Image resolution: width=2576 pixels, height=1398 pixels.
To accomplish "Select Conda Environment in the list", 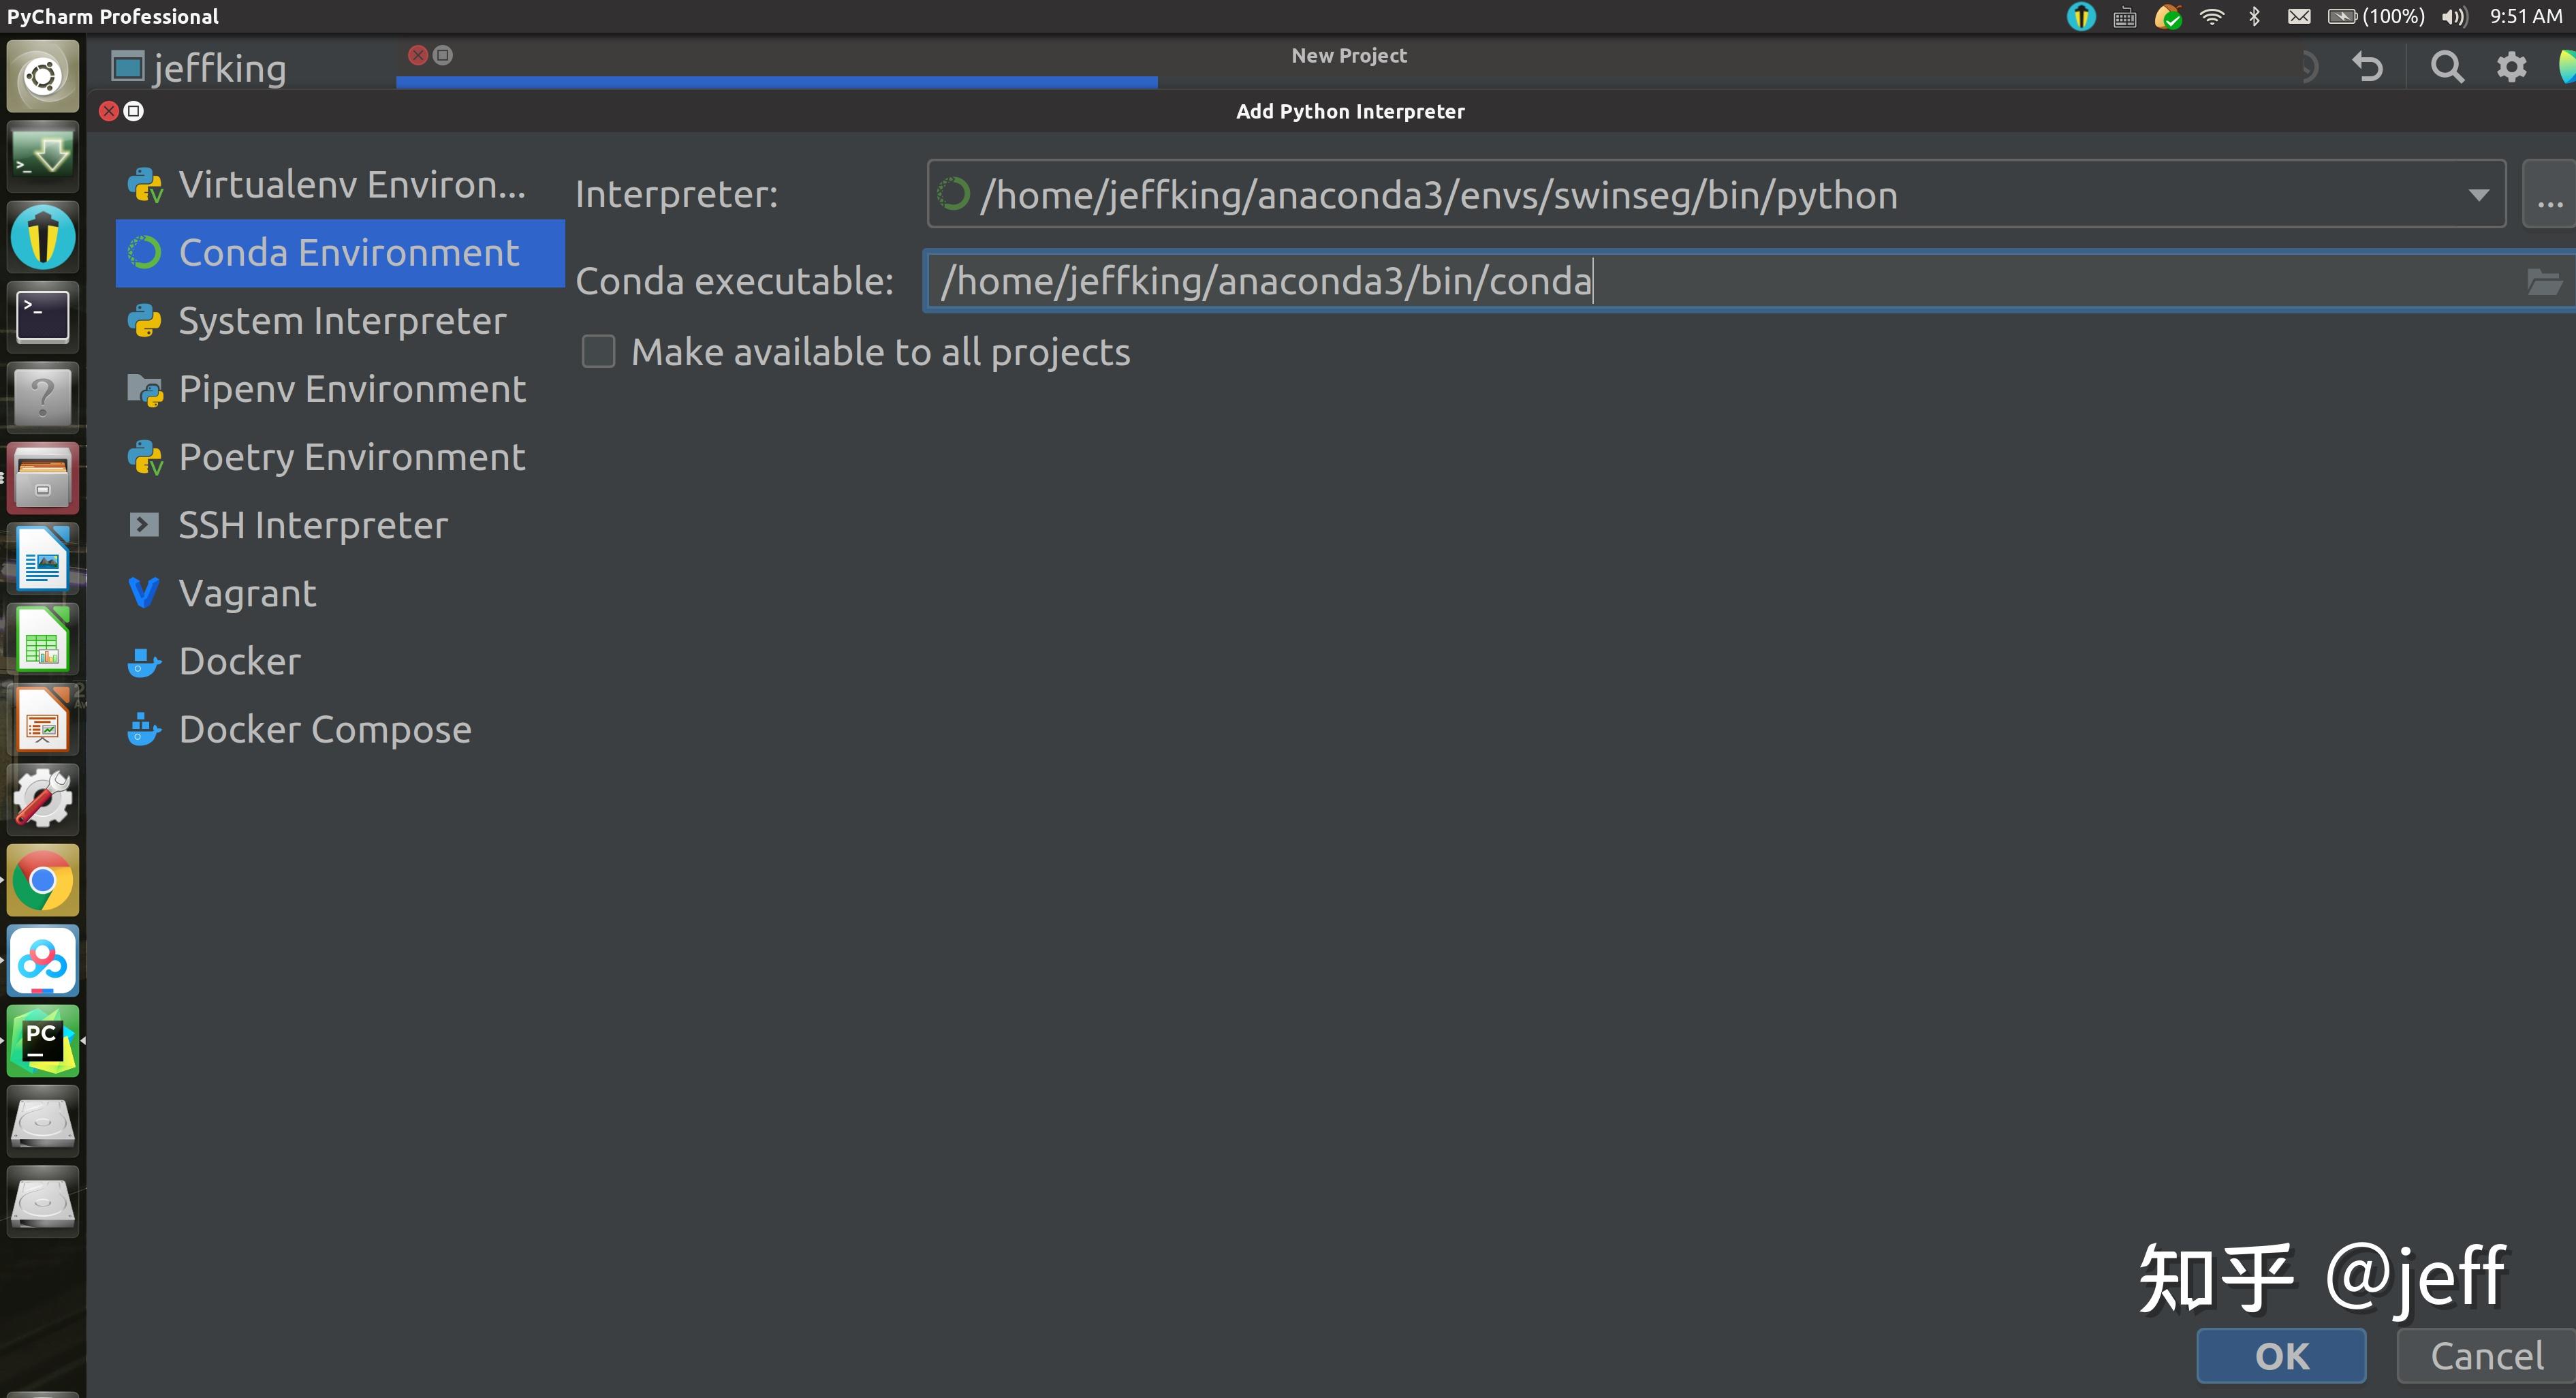I will click(x=340, y=253).
